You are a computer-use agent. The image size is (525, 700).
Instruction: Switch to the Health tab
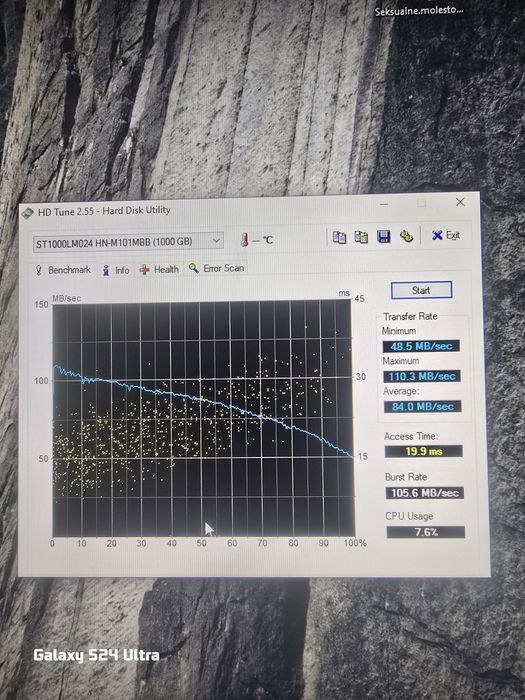click(x=159, y=269)
